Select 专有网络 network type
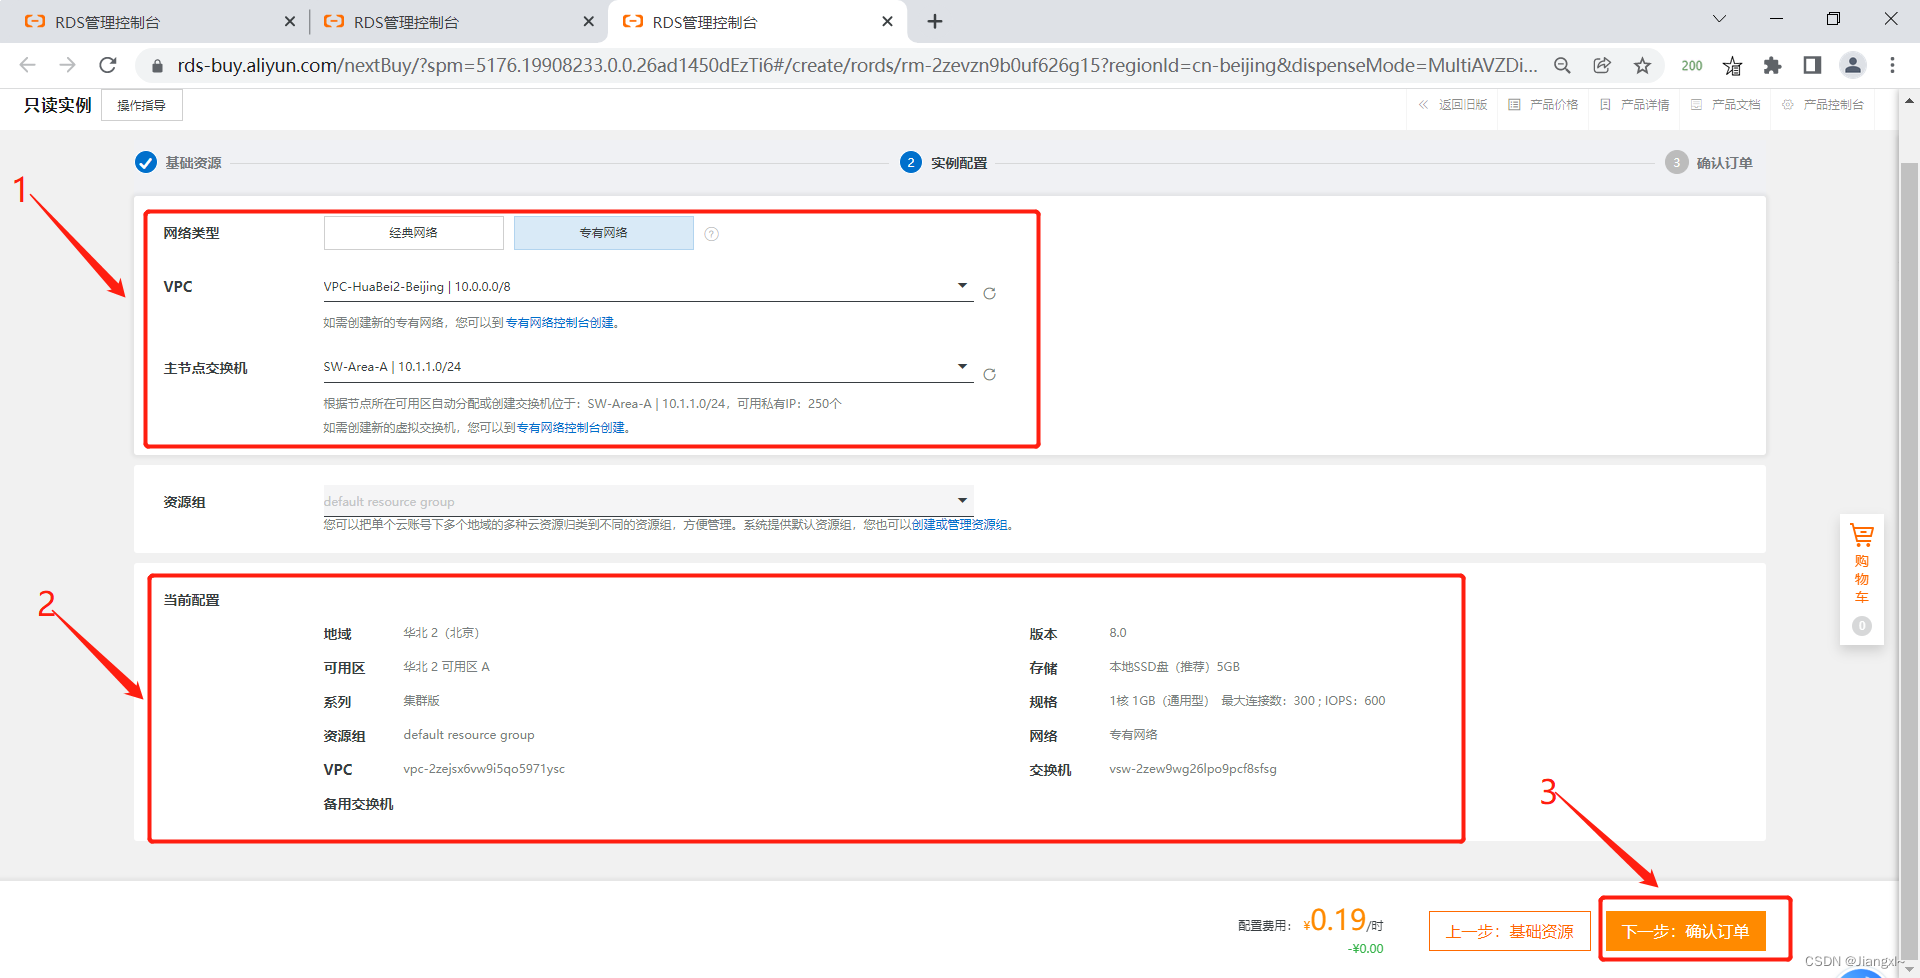Screen dimensions: 1920x978 603,233
